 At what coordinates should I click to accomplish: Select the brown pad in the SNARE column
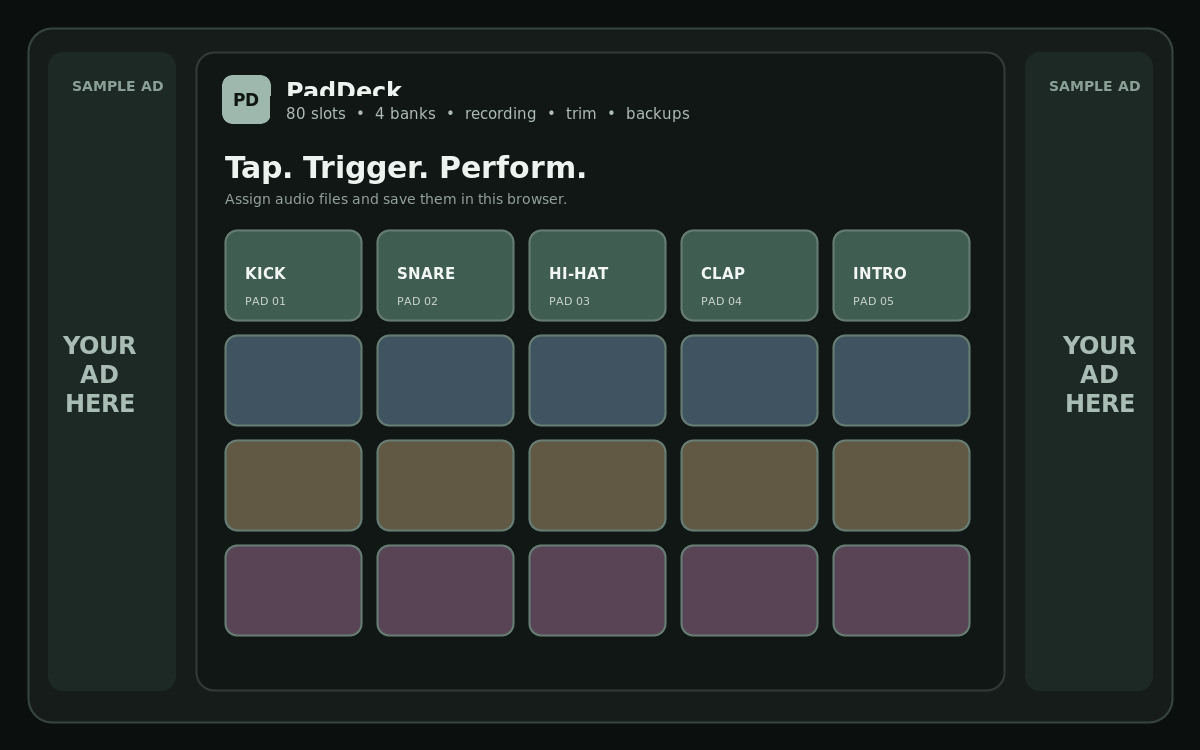445,485
